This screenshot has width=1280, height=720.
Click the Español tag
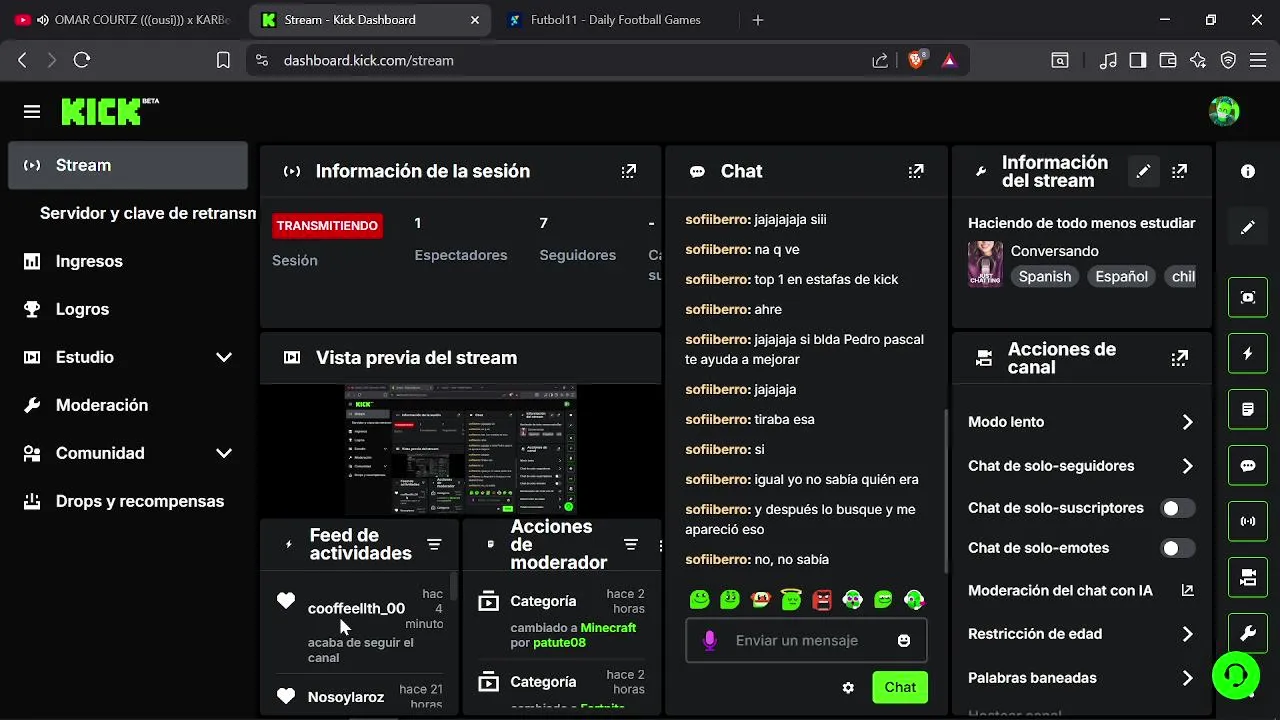coord(1121,277)
